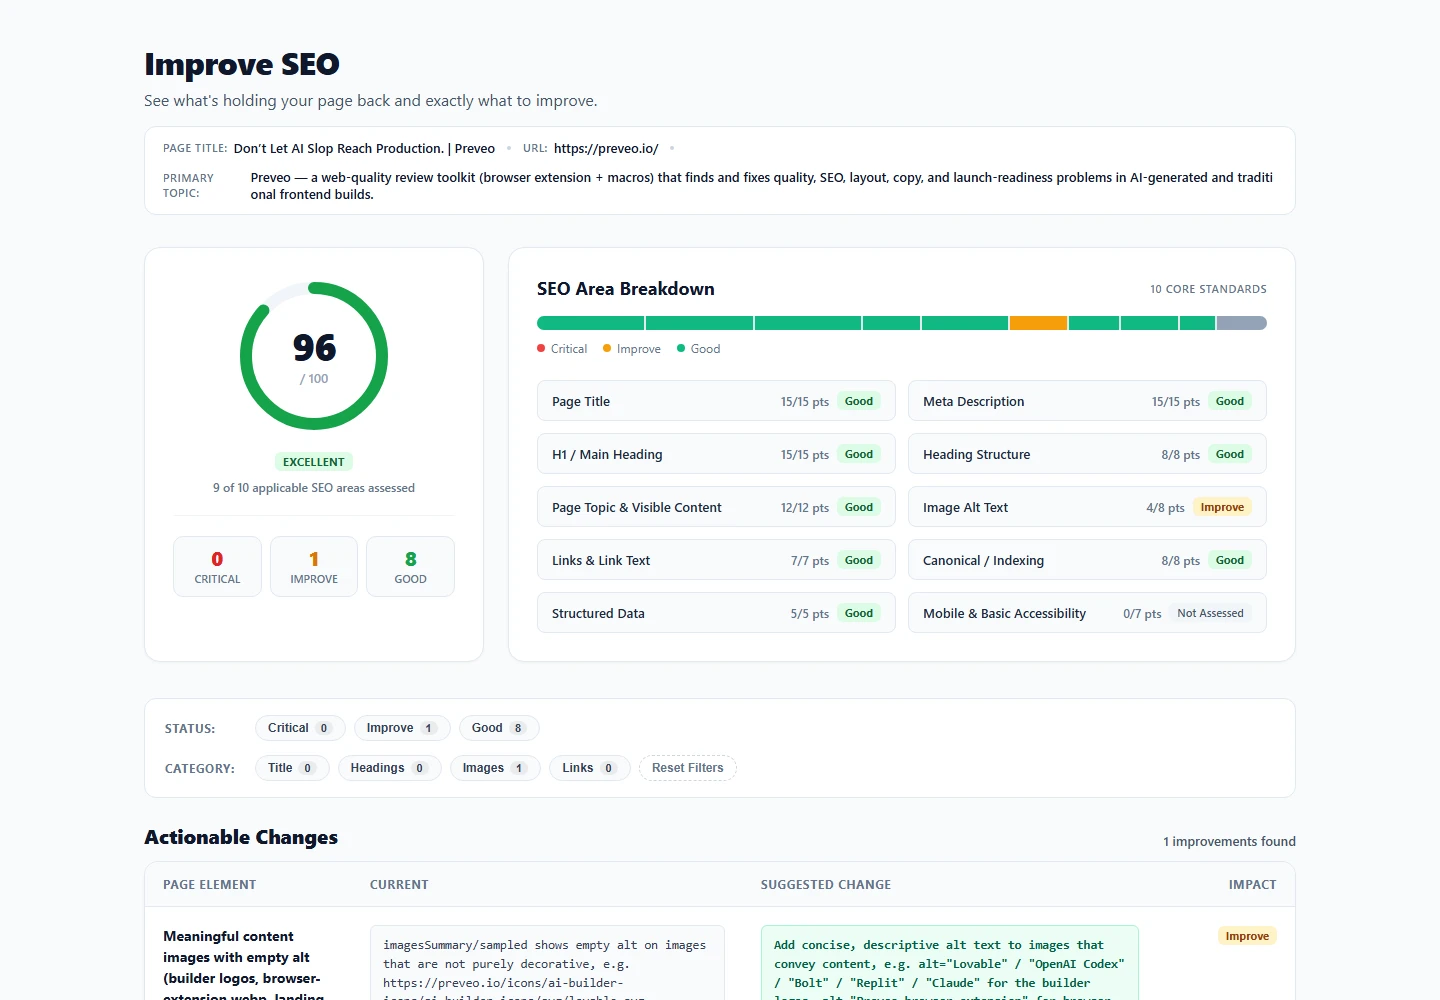Click the 96 score circle gauge
The image size is (1440, 1000).
(x=314, y=356)
